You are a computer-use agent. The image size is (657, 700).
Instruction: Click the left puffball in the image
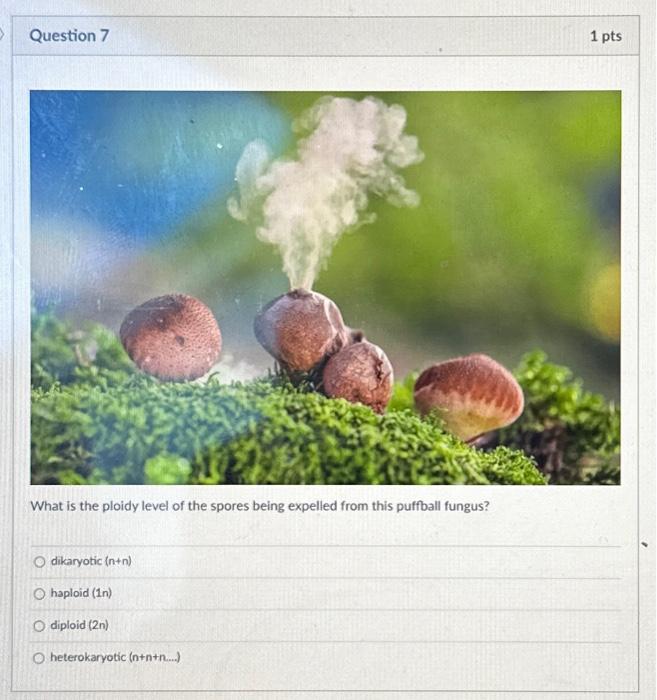pyautogui.click(x=171, y=338)
